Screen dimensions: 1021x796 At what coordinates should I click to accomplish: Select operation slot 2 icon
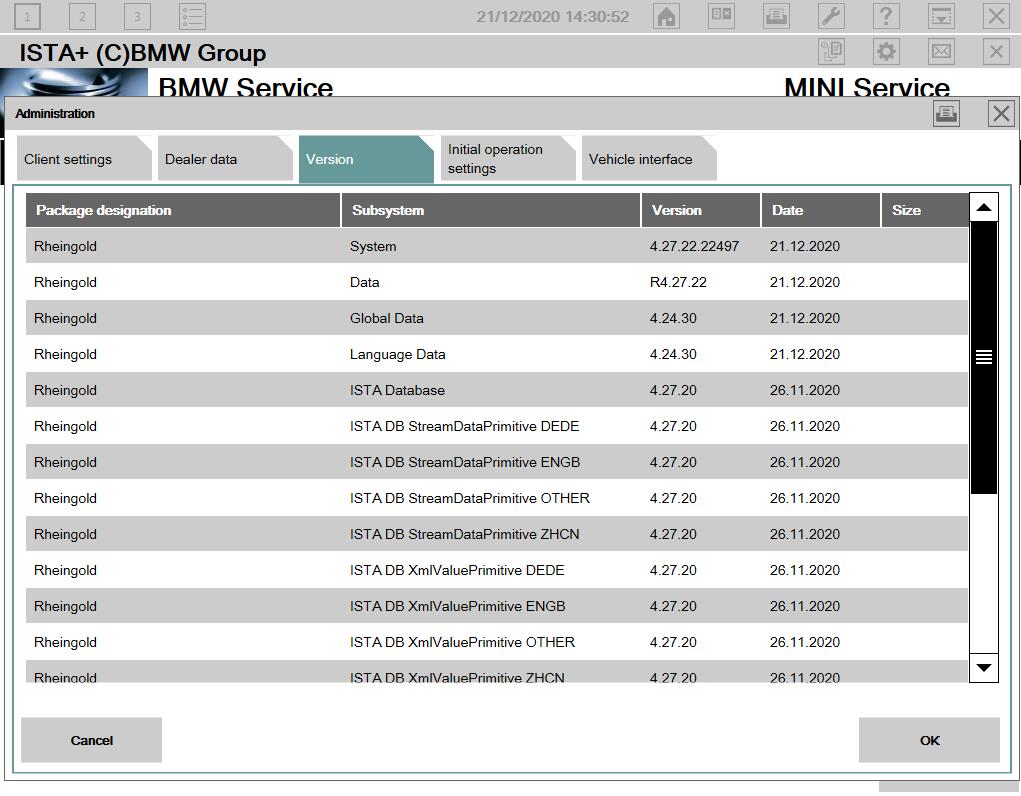[82, 16]
